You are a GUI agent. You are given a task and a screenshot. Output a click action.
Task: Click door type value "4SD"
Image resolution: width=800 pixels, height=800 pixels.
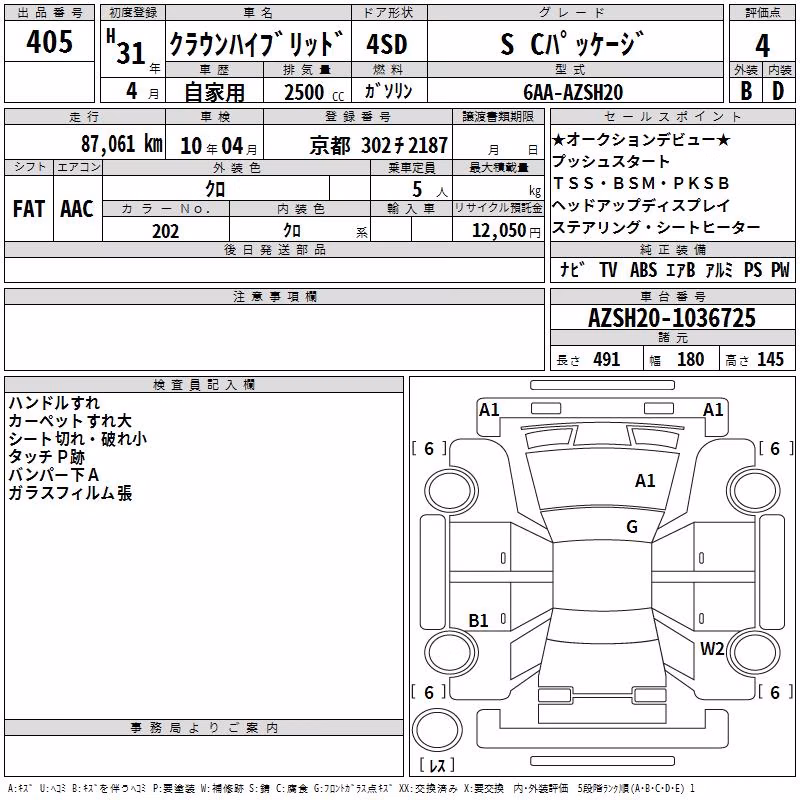point(387,44)
